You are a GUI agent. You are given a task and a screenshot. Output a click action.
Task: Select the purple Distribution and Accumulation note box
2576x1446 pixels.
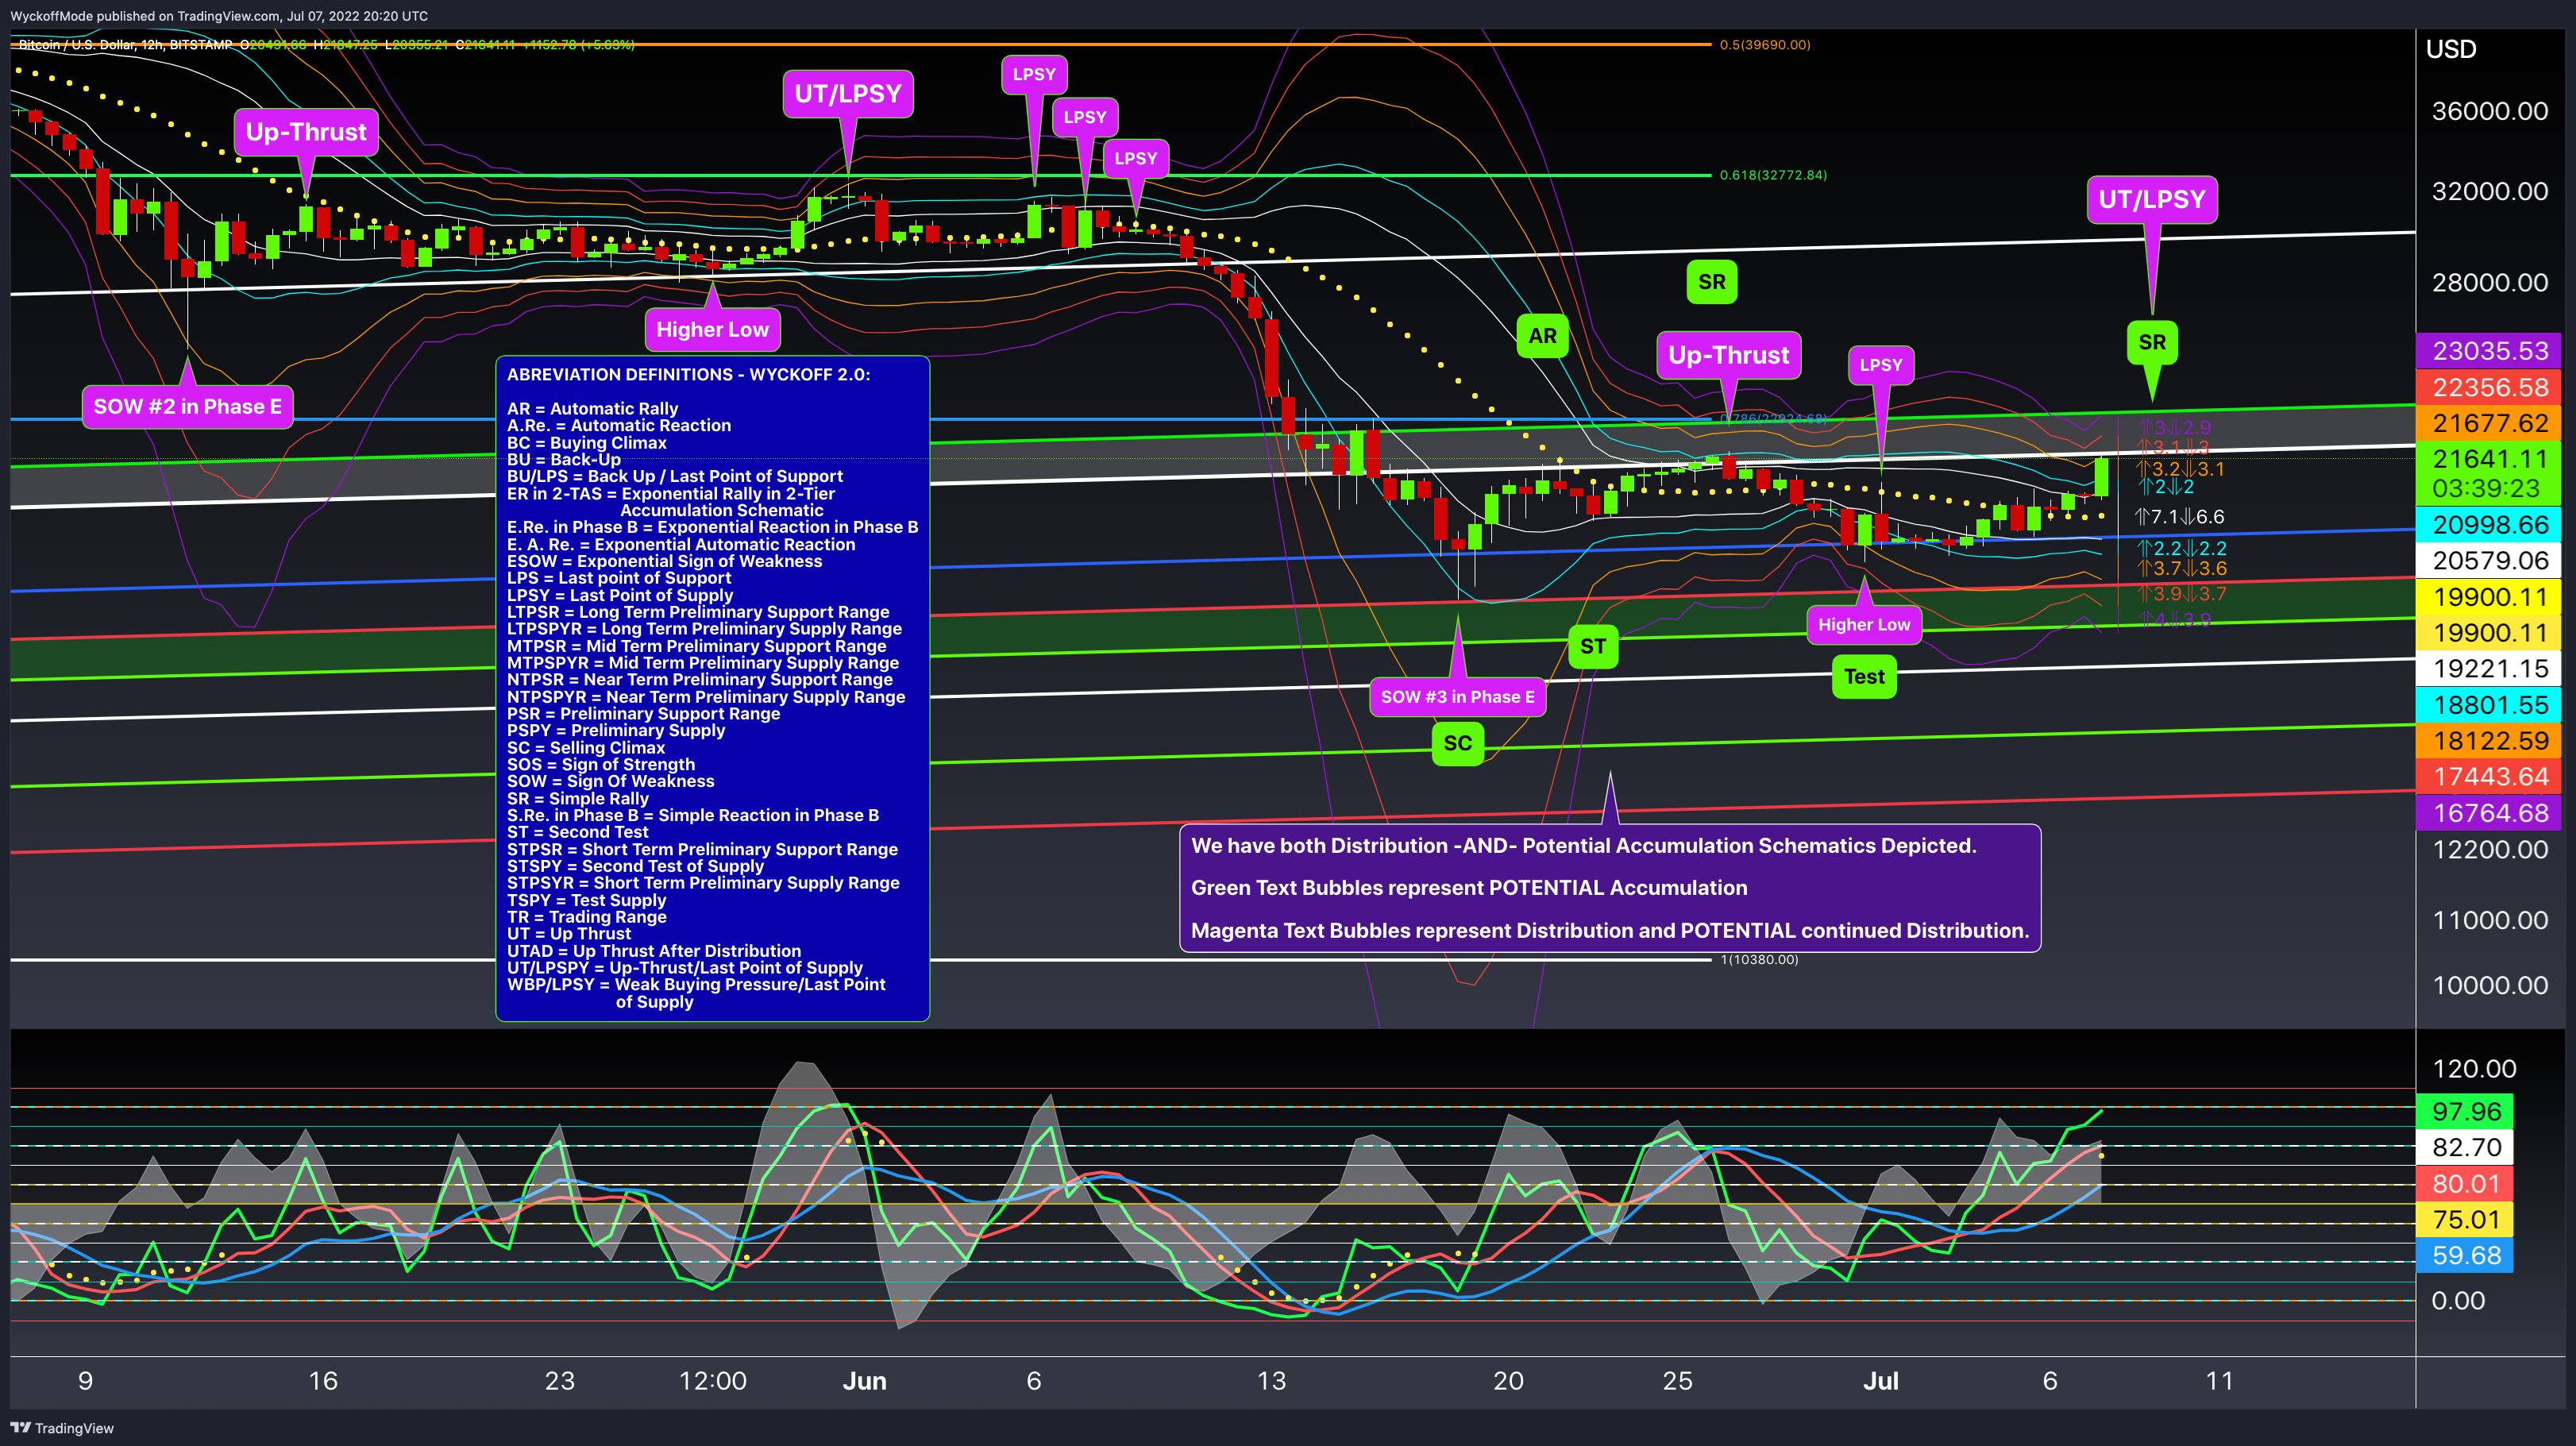1610,888
